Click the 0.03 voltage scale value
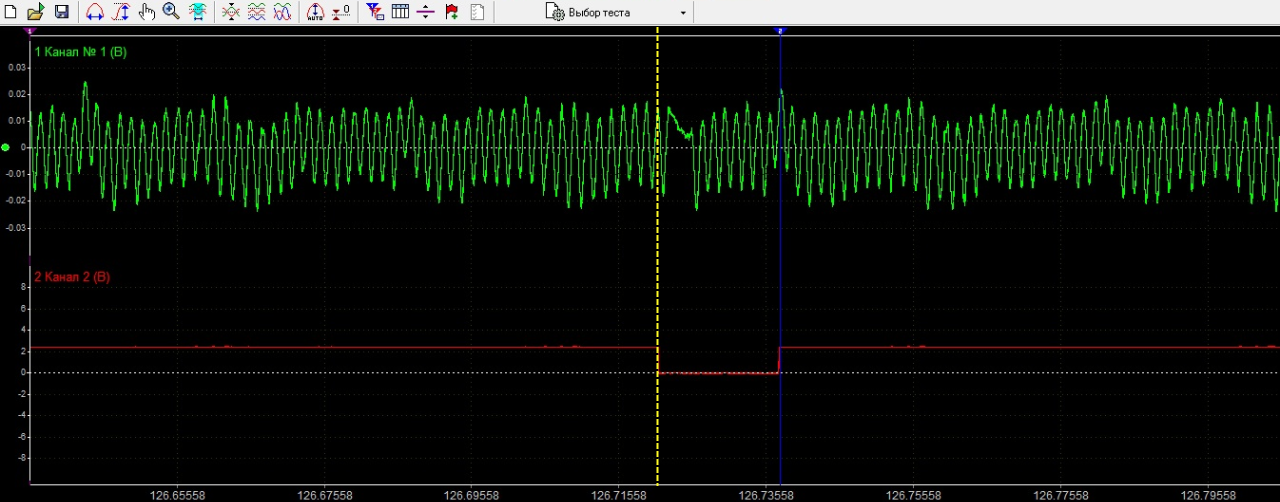The width and height of the screenshot is (1280, 502). [x=17, y=68]
